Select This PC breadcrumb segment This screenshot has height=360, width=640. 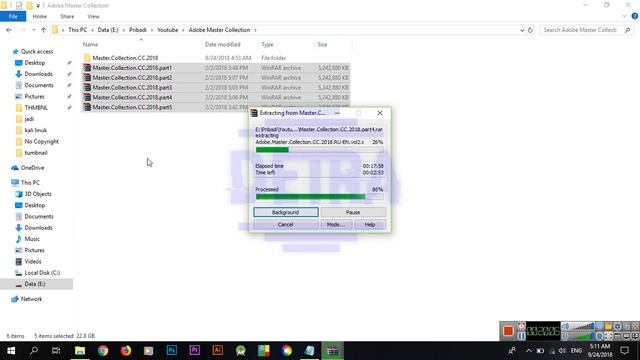click(78, 30)
